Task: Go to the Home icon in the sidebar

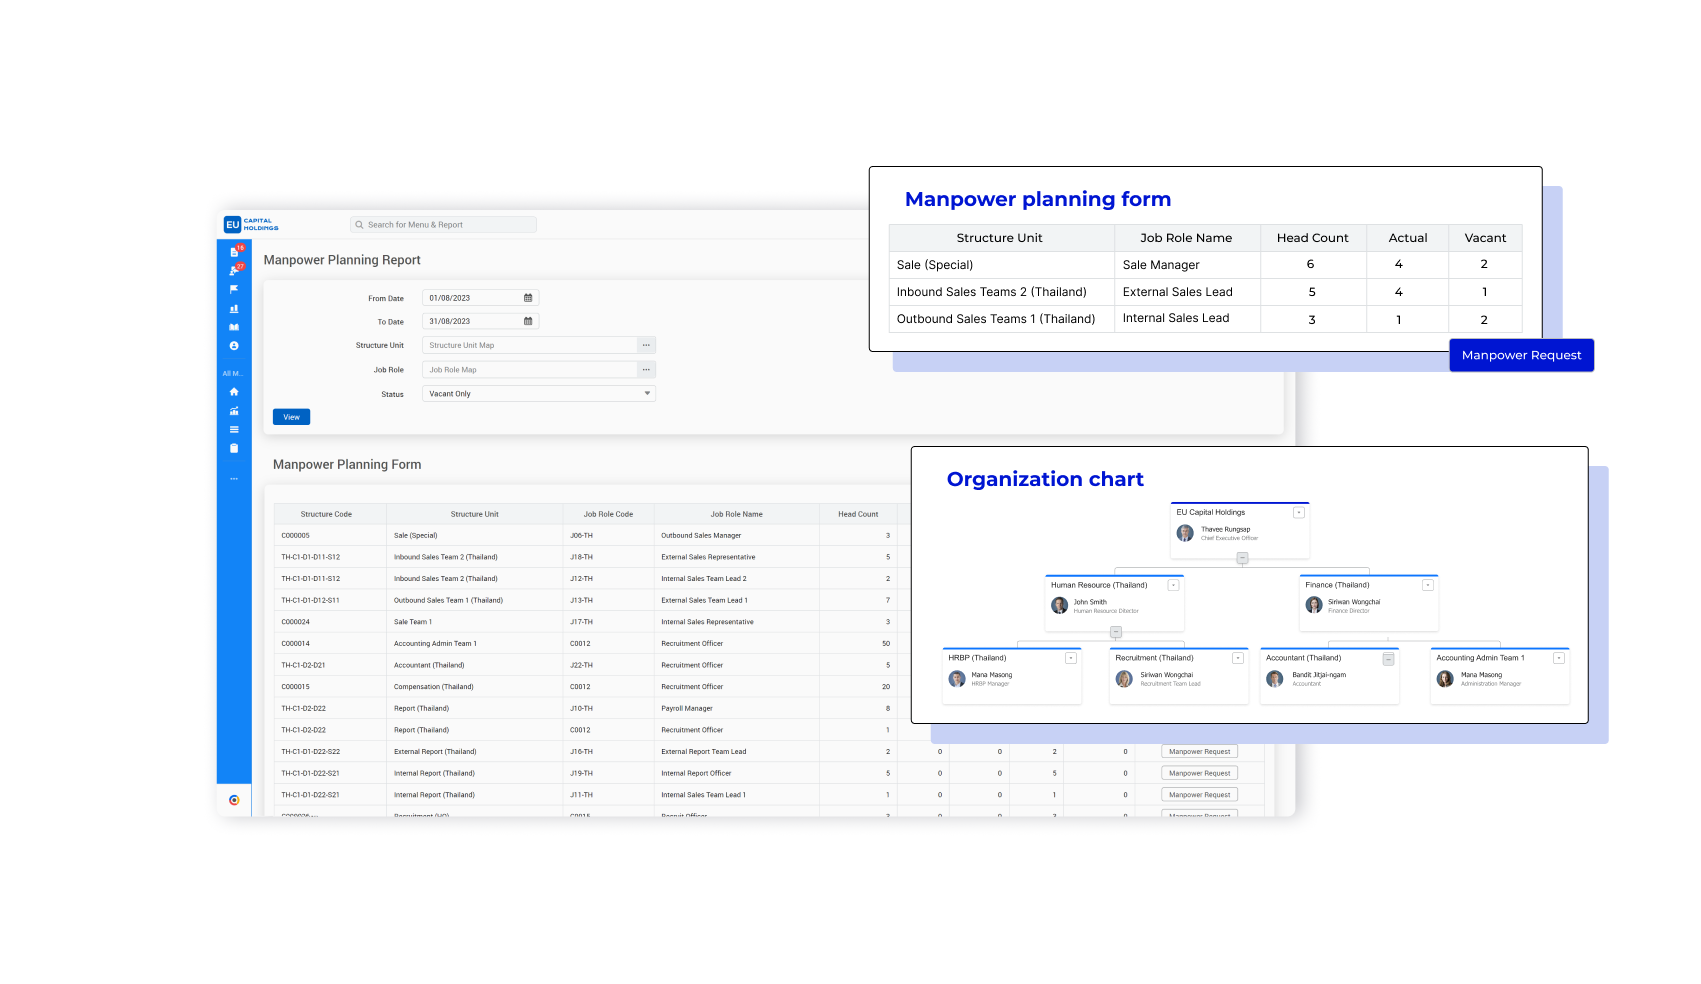Action: pos(234,392)
